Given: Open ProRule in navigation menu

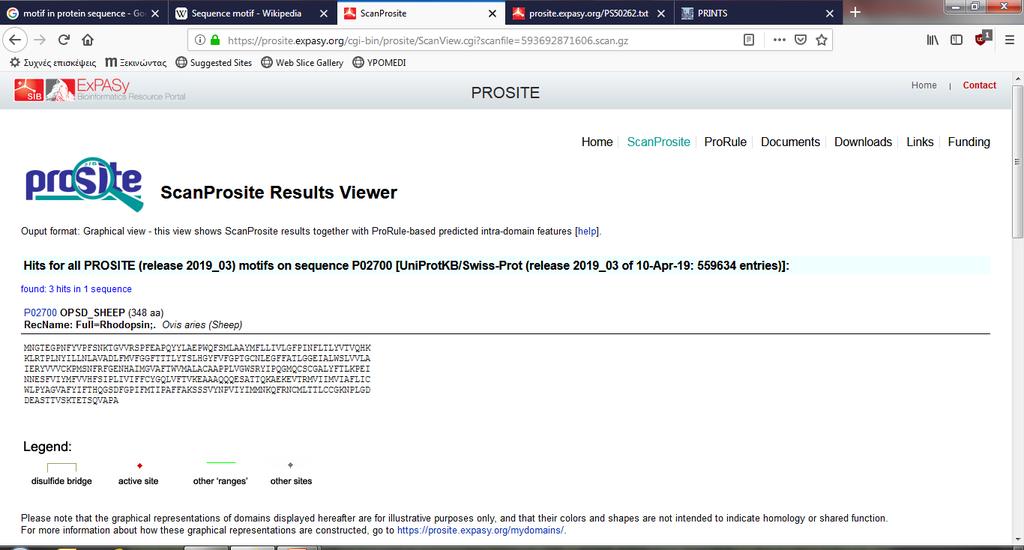Looking at the screenshot, I should click(725, 142).
